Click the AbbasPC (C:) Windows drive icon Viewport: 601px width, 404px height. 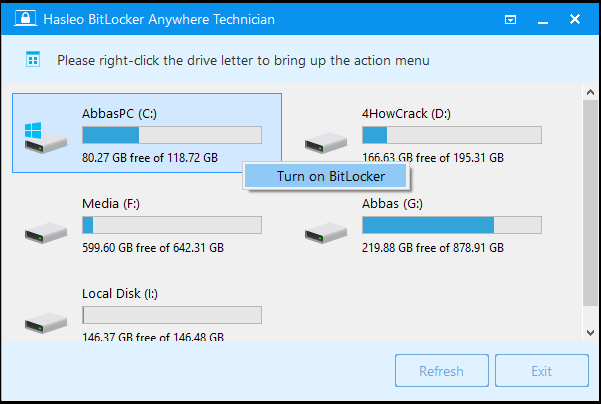tap(46, 138)
